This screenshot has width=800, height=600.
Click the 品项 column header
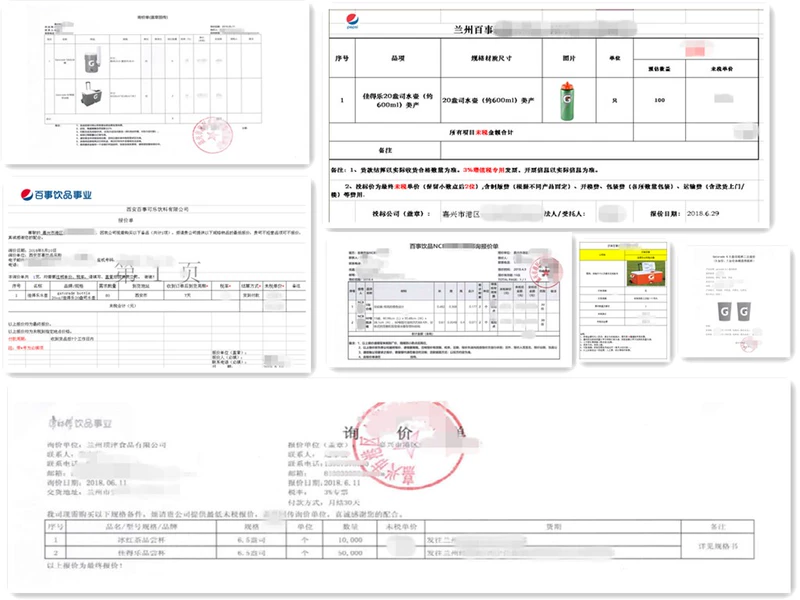pos(397,58)
